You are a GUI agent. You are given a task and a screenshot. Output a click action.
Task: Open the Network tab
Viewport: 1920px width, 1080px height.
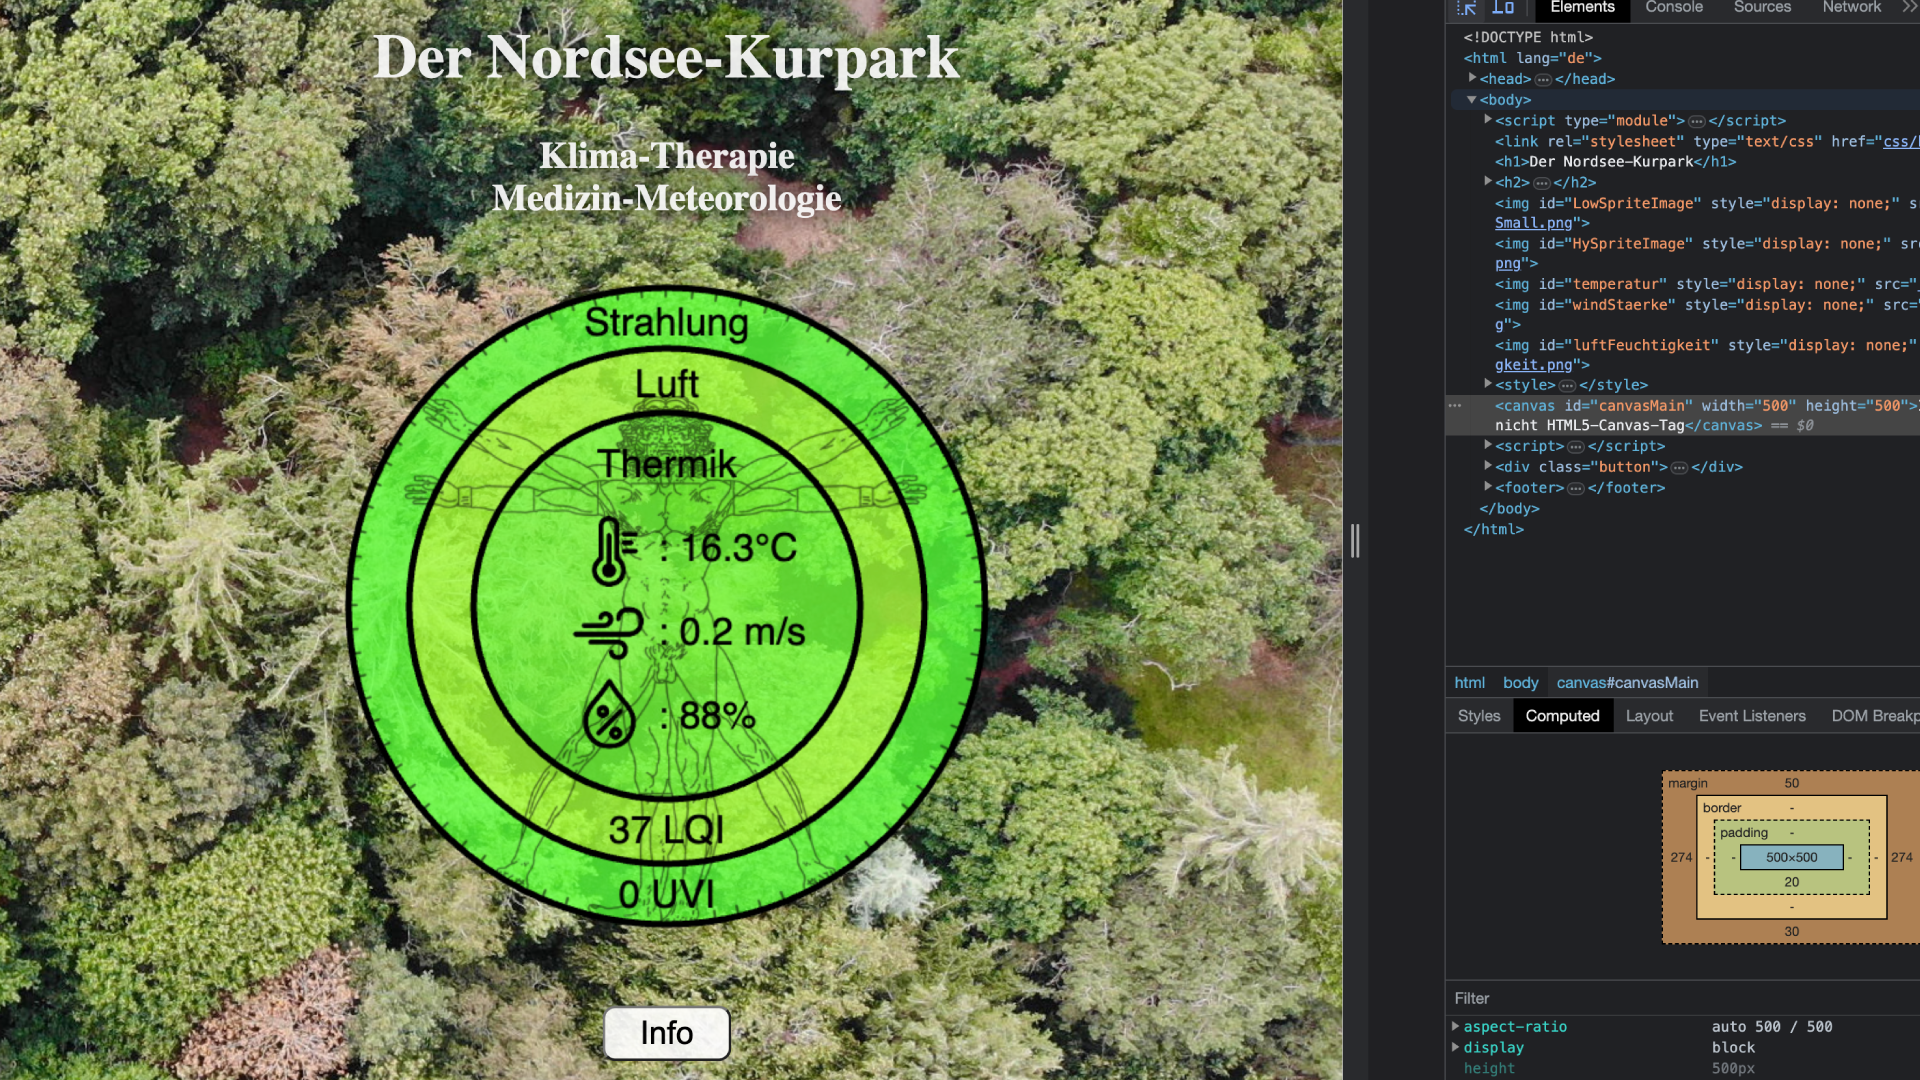point(1851,8)
